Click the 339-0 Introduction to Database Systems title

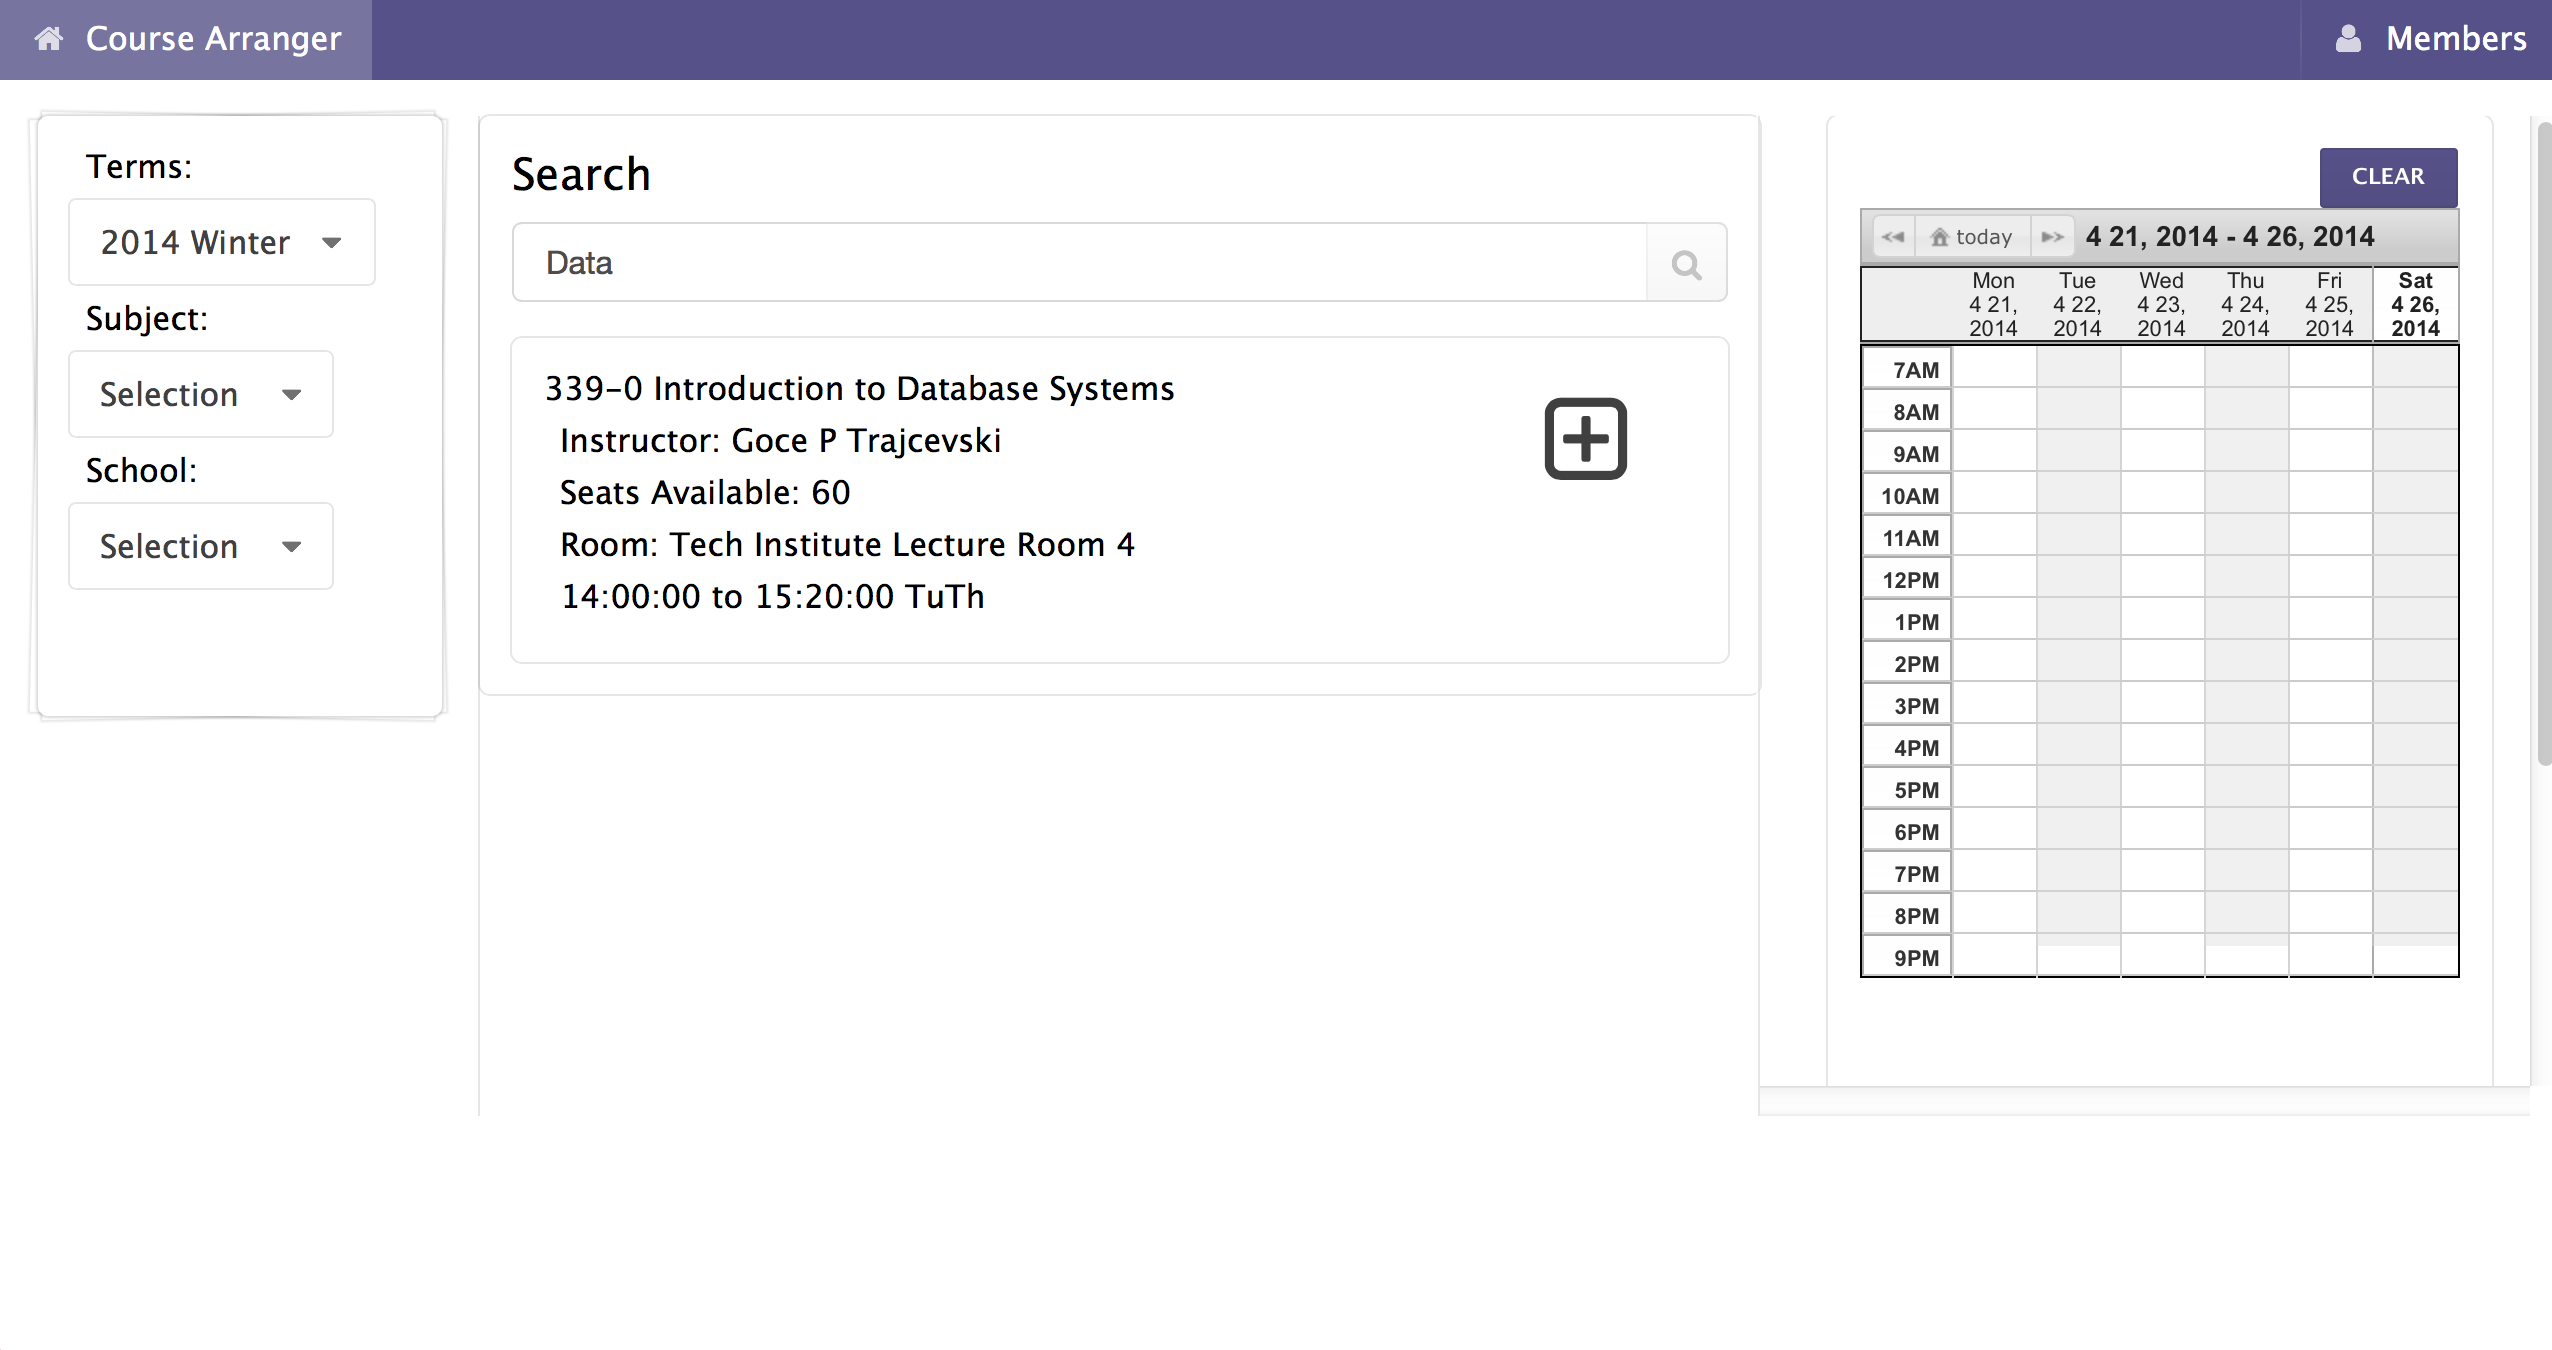[859, 388]
